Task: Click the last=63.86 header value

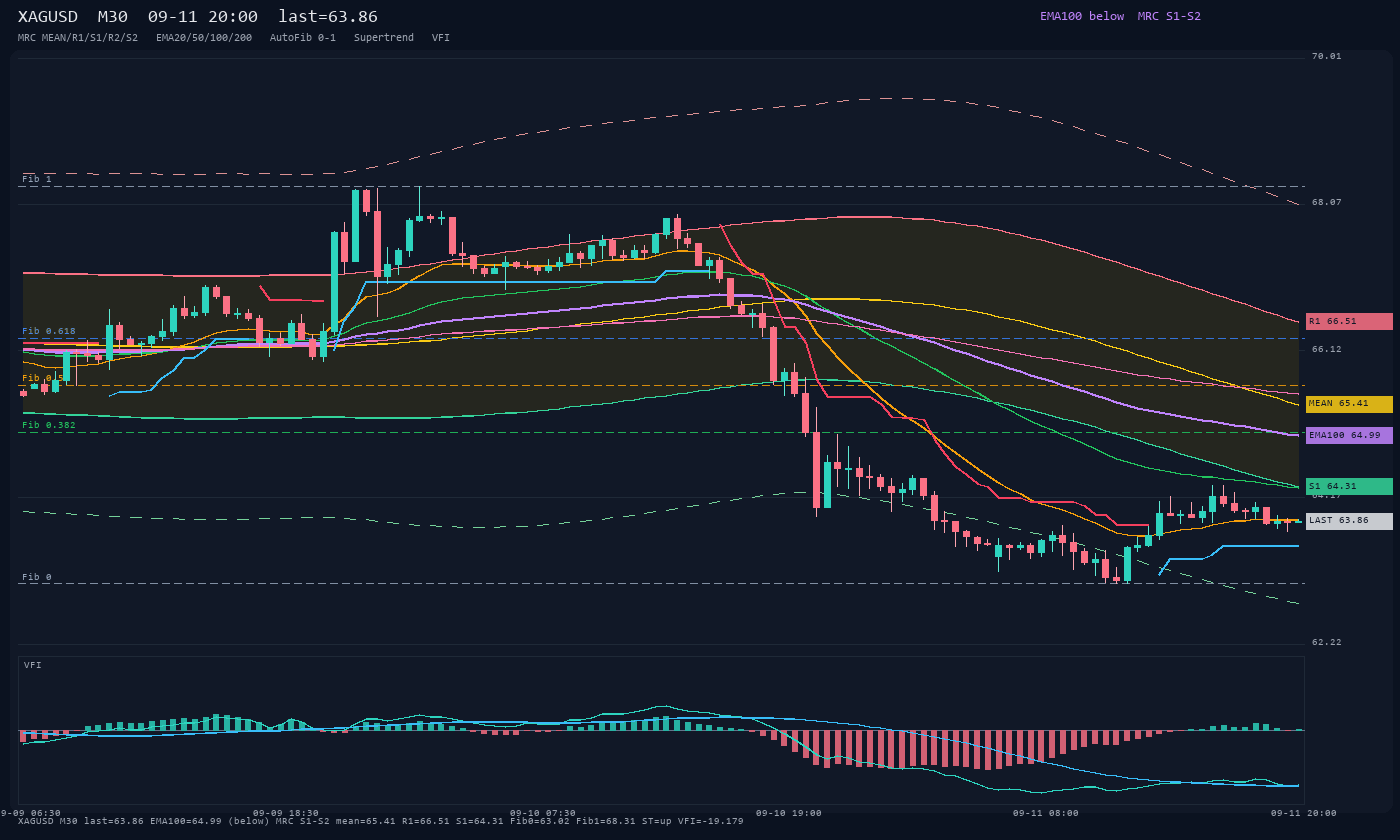Action: point(328,17)
